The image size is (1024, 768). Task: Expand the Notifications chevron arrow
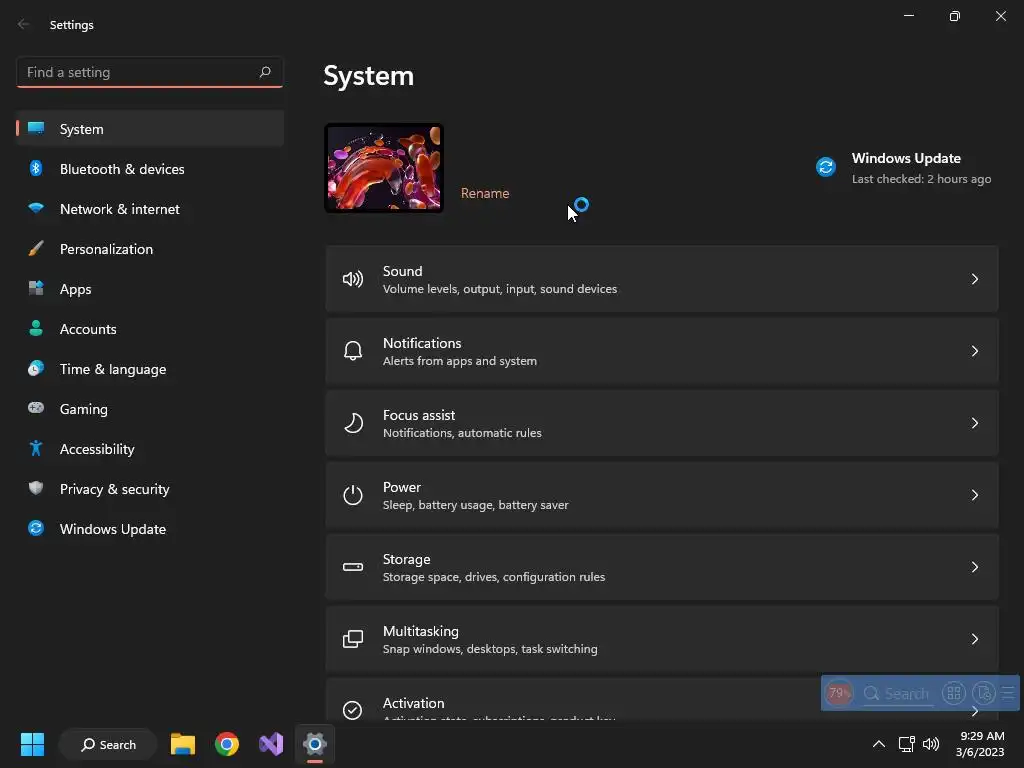coord(974,351)
